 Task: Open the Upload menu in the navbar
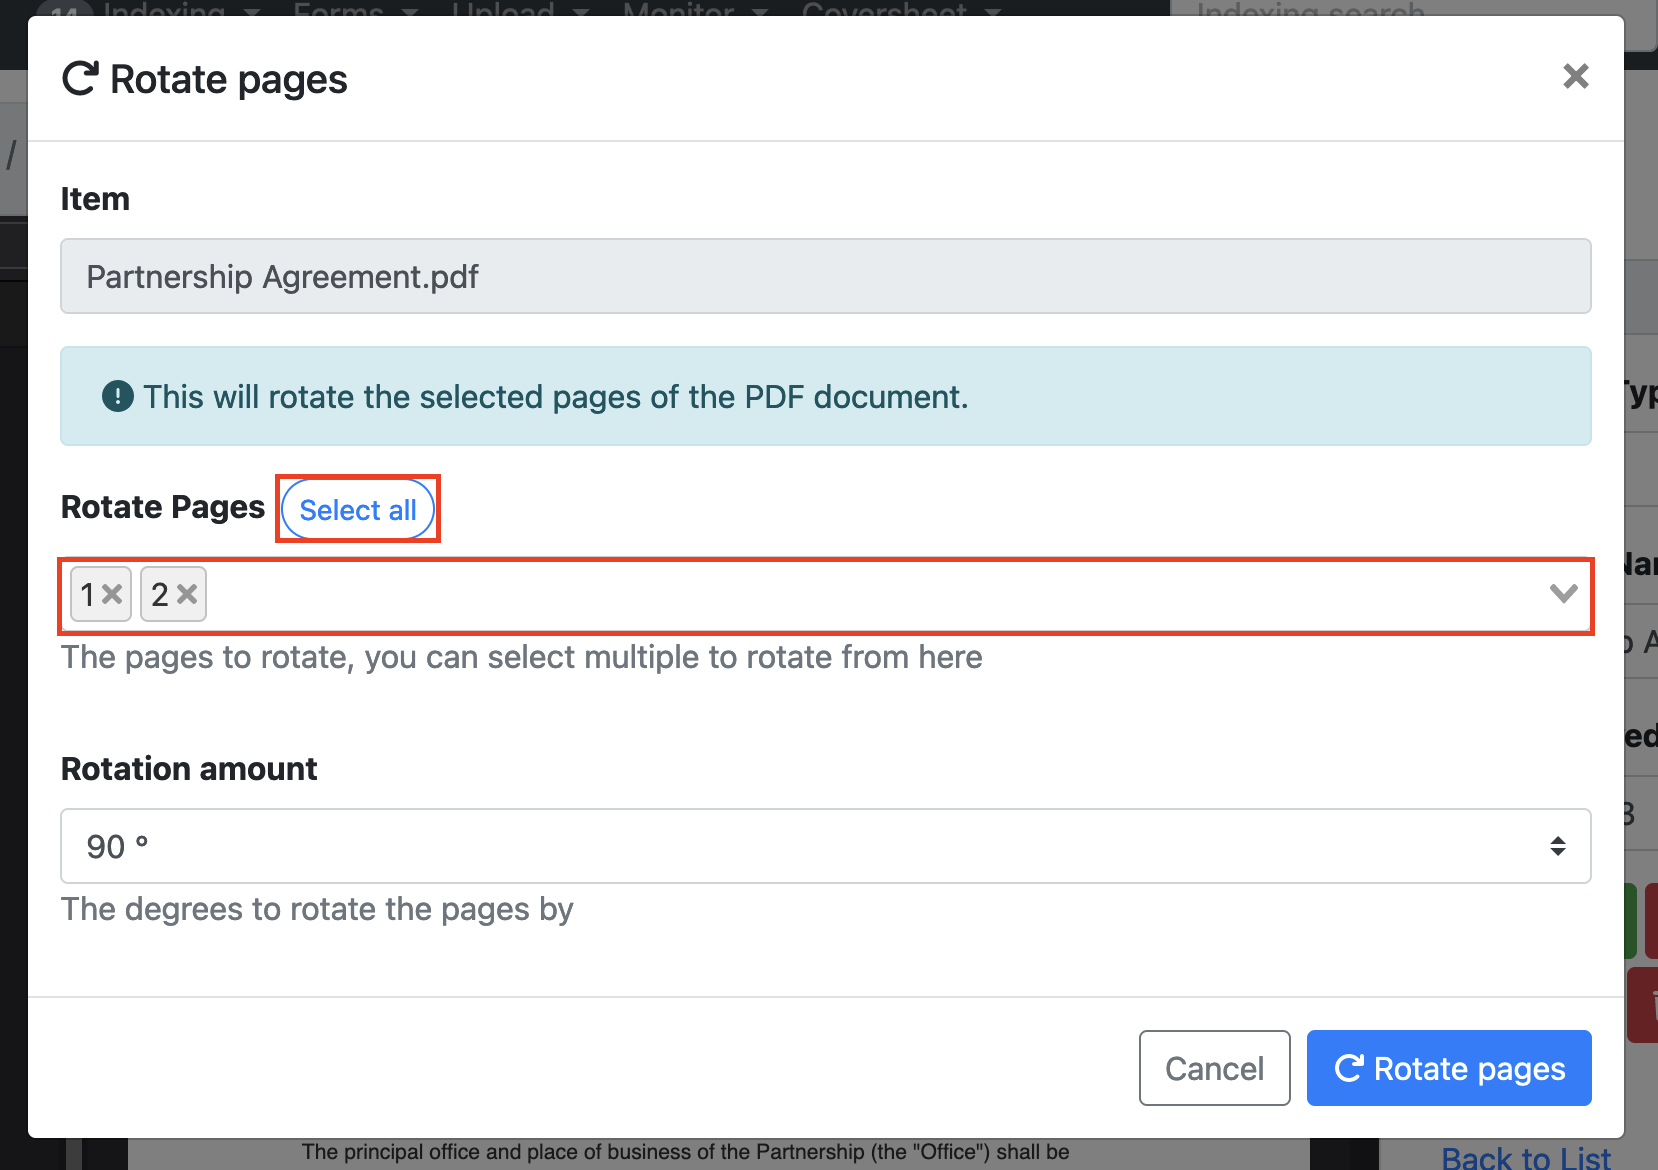click(x=520, y=9)
